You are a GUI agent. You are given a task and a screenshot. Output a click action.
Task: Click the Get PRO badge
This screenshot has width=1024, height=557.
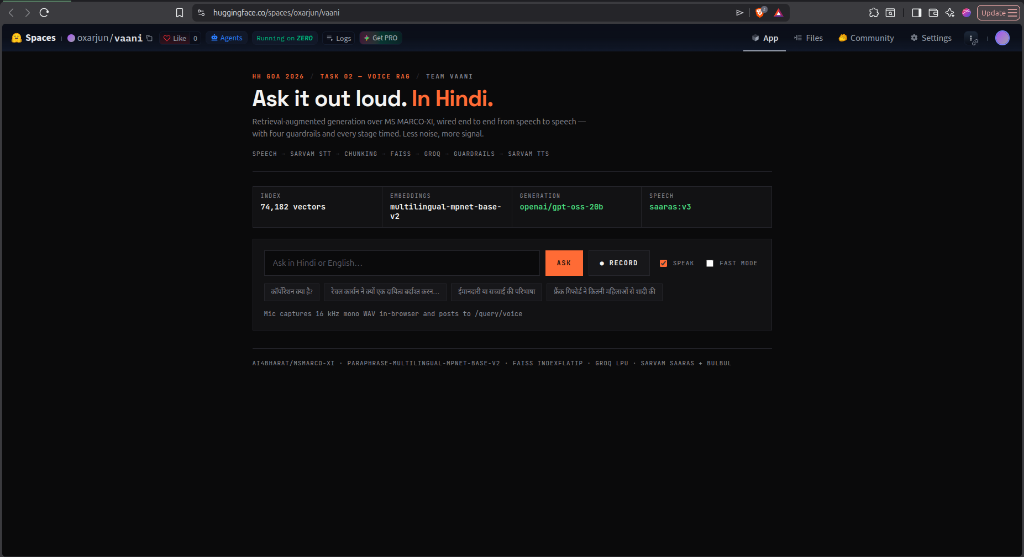pyautogui.click(x=381, y=38)
